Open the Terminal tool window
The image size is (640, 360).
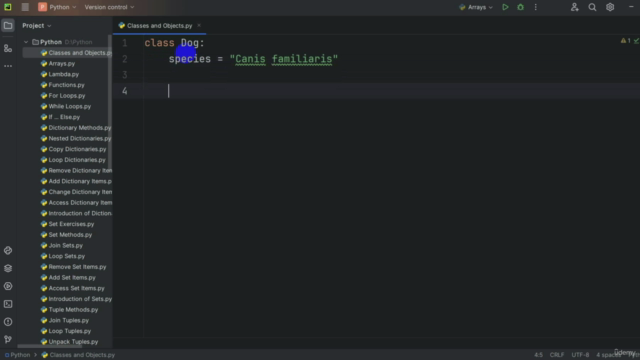tap(8, 304)
